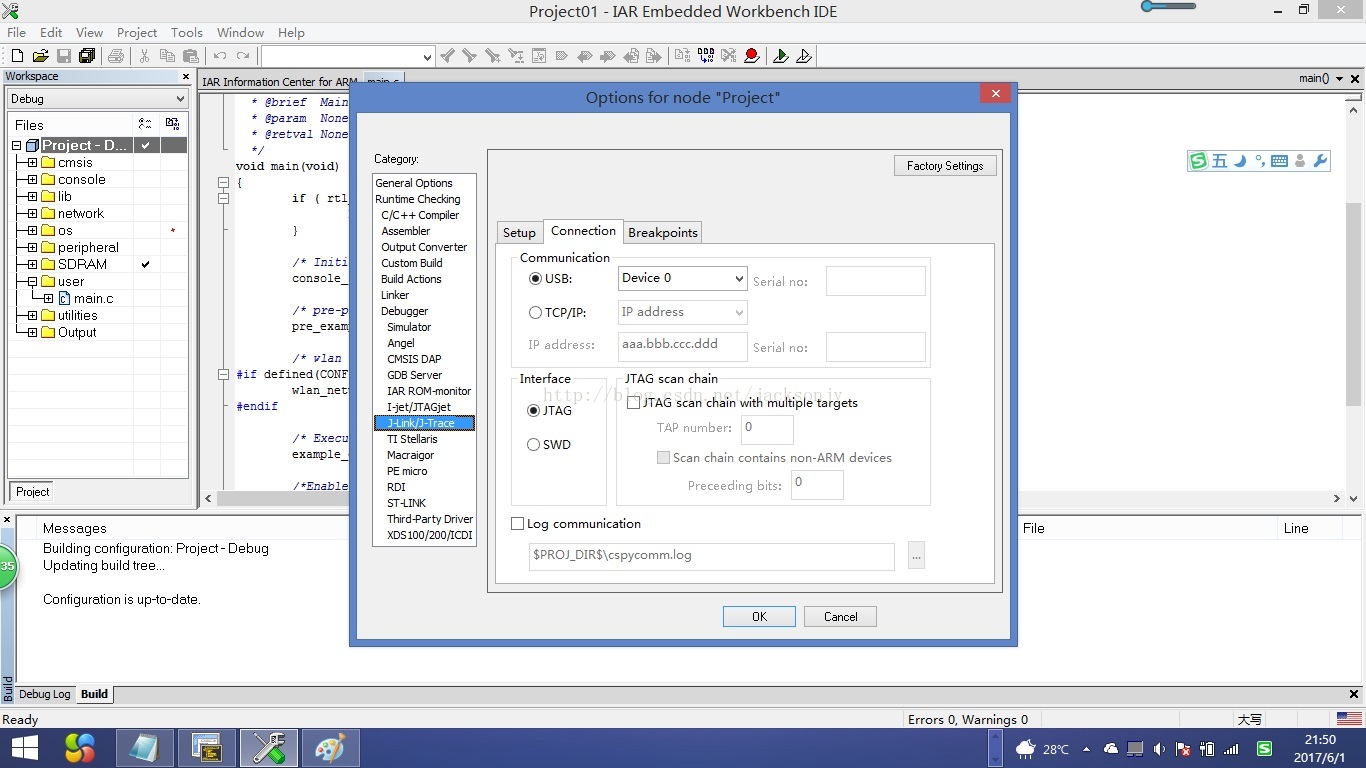Choose the SWD interface radio button

(x=533, y=445)
